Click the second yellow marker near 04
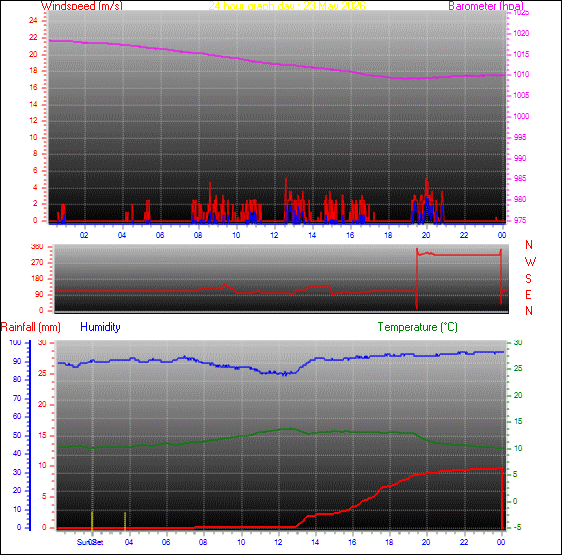 125,521
